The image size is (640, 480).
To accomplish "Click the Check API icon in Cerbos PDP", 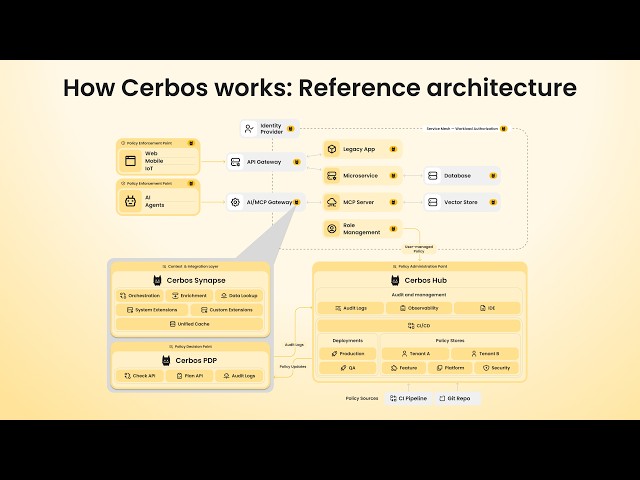I will (127, 376).
